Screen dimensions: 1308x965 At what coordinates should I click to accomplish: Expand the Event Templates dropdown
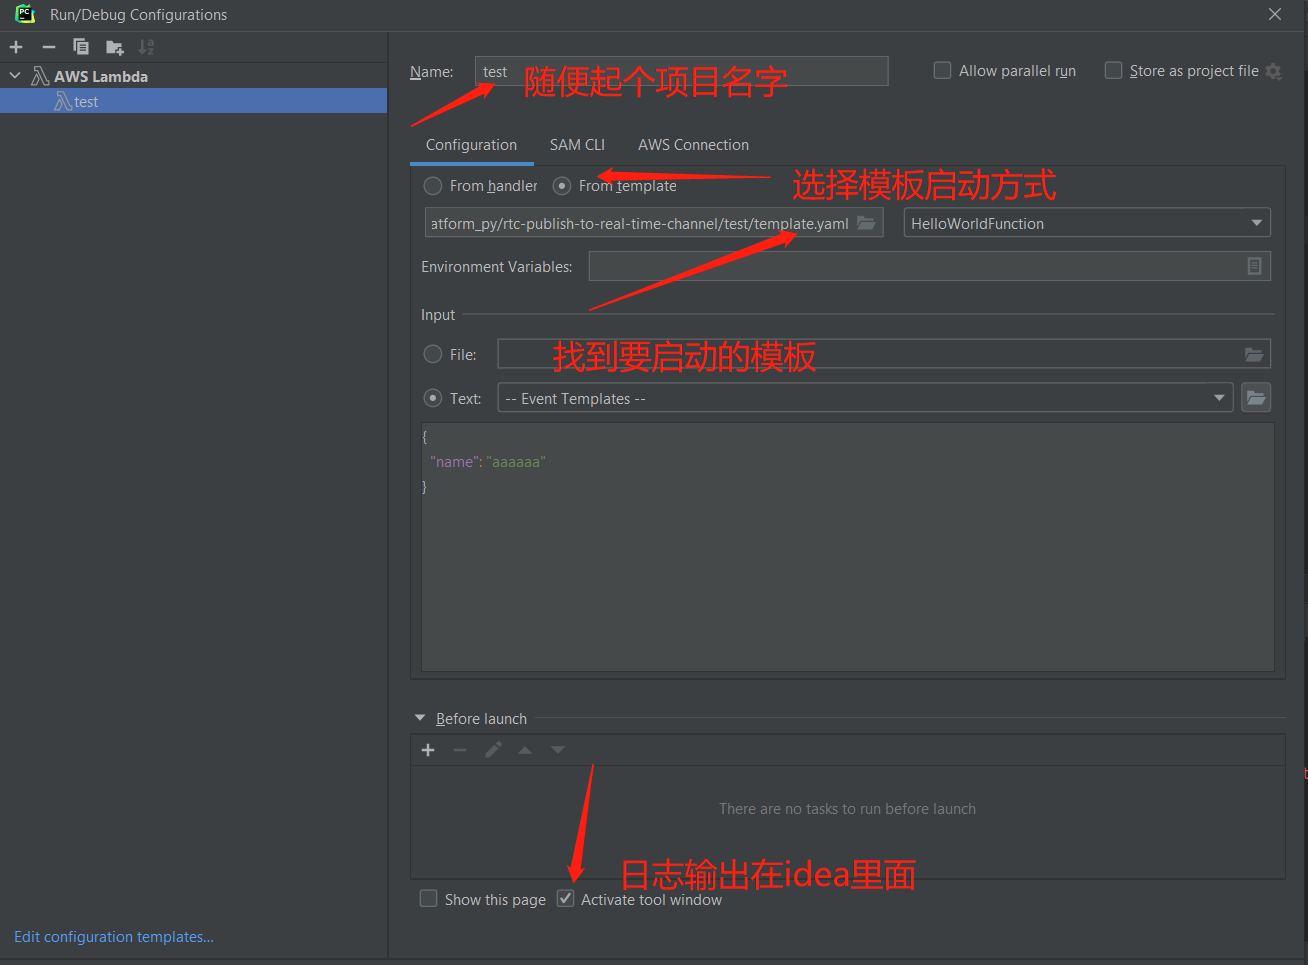pyautogui.click(x=865, y=398)
